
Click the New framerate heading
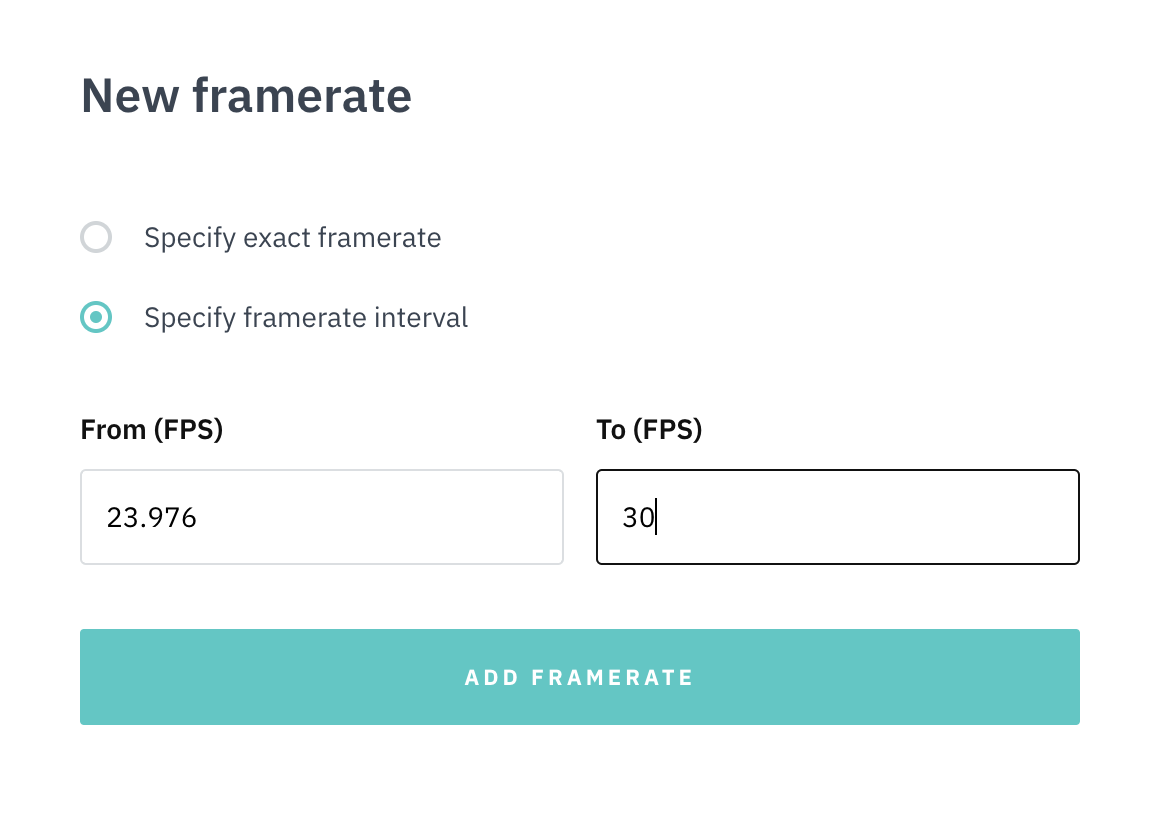coord(246,95)
